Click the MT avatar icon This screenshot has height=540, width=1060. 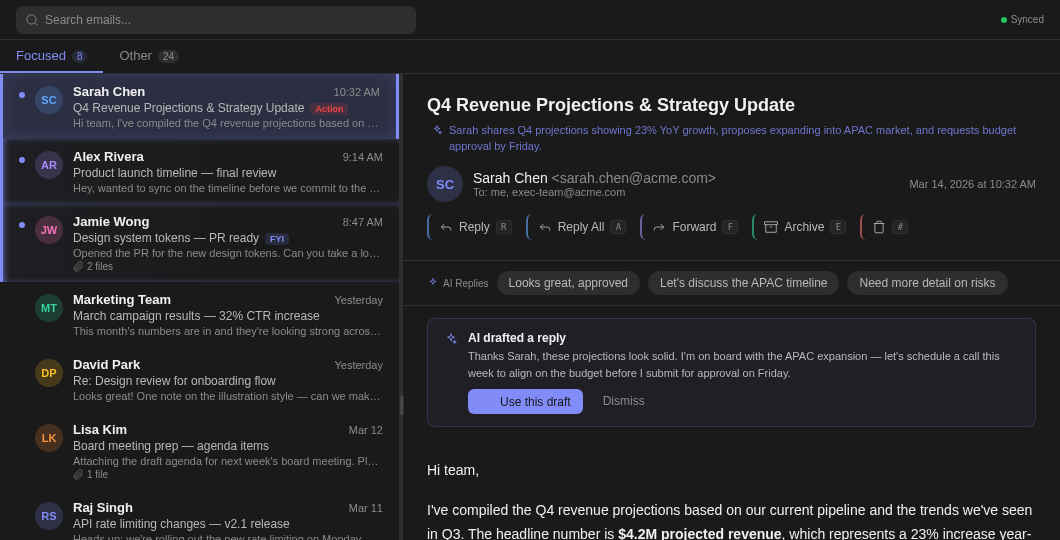49,308
